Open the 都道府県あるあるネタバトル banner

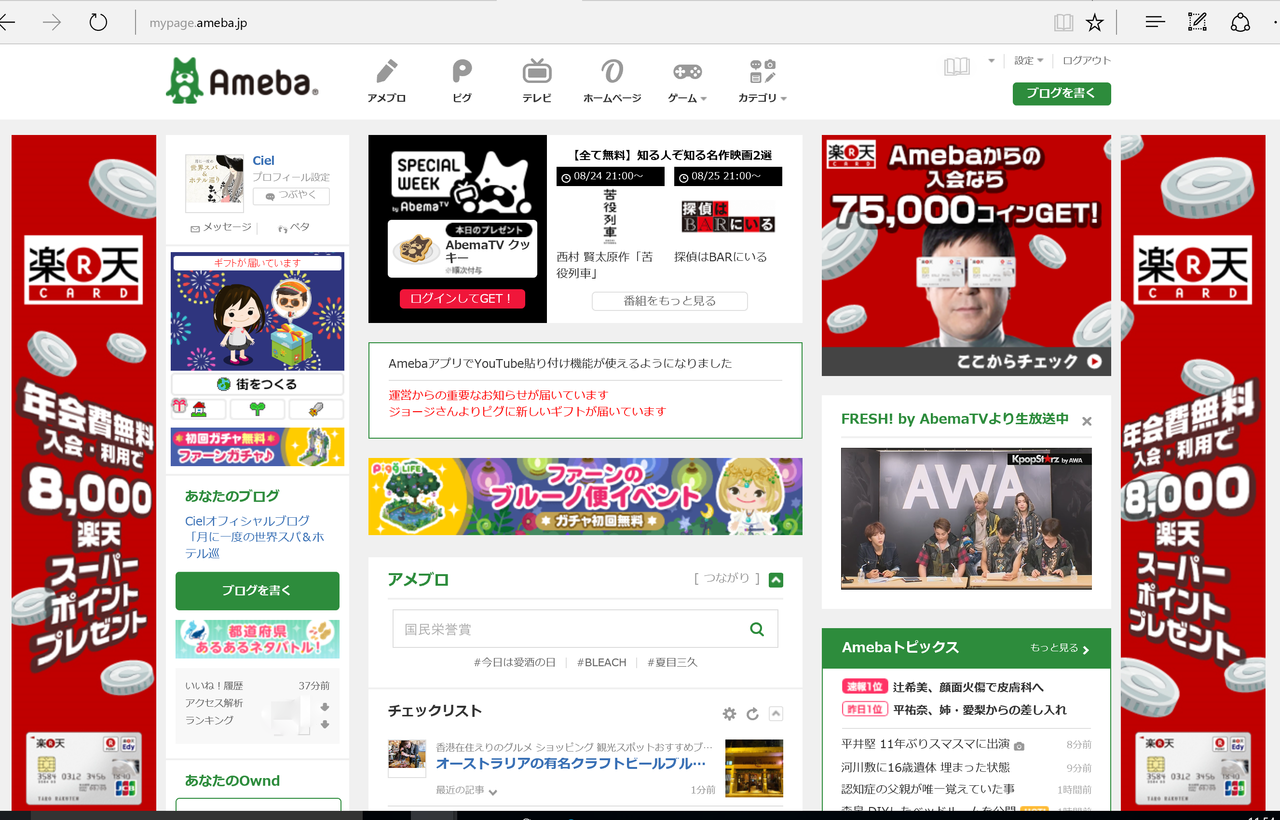[x=257, y=639]
